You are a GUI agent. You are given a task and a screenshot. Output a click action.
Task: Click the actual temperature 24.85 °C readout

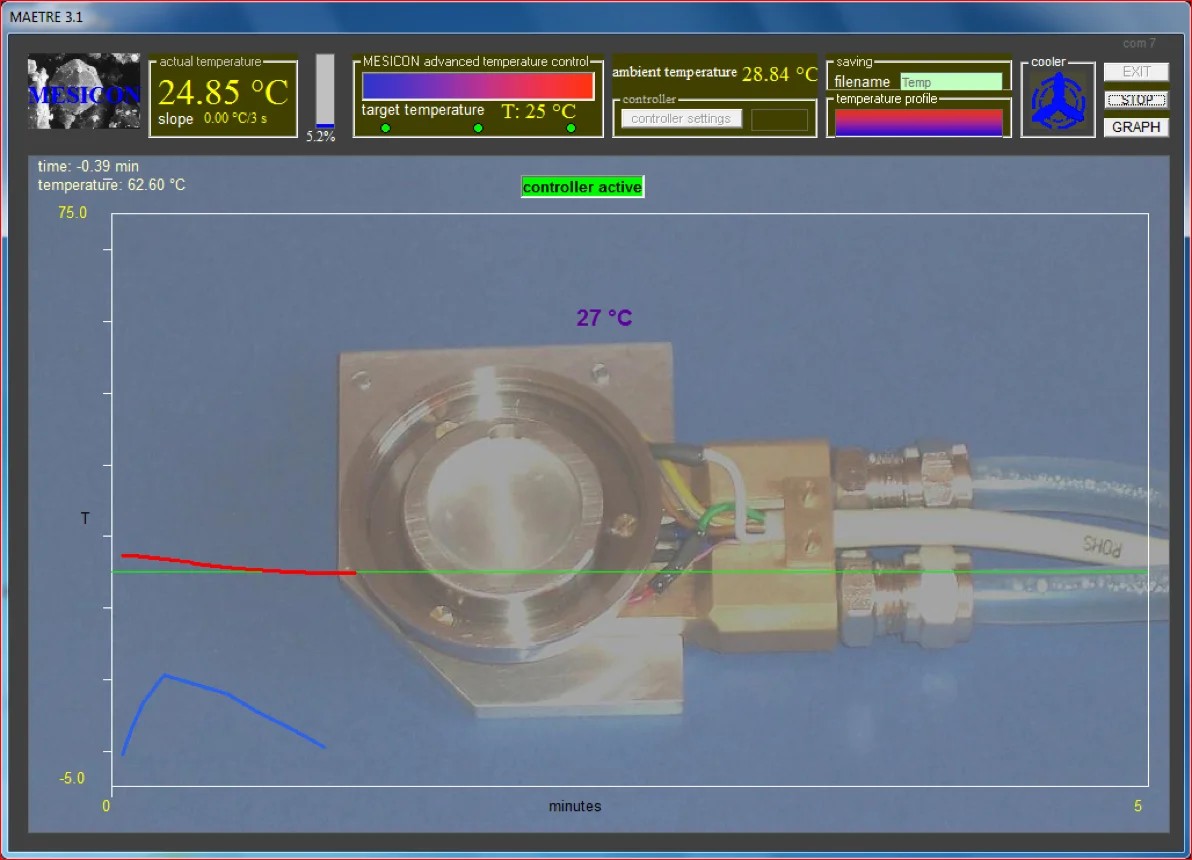pos(223,92)
